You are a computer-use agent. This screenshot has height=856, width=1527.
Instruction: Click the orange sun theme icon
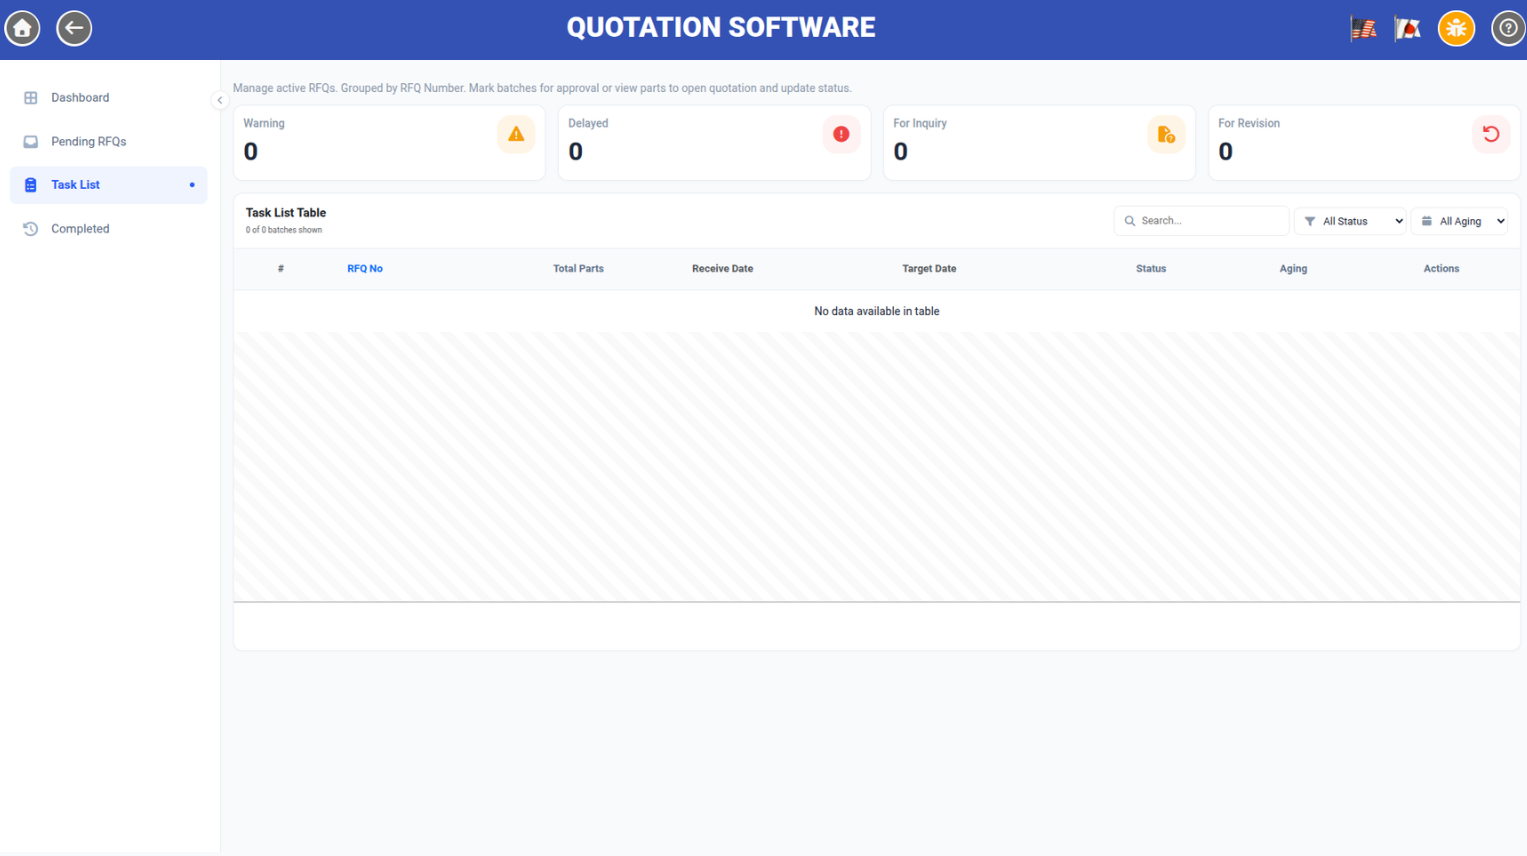pos(1456,28)
